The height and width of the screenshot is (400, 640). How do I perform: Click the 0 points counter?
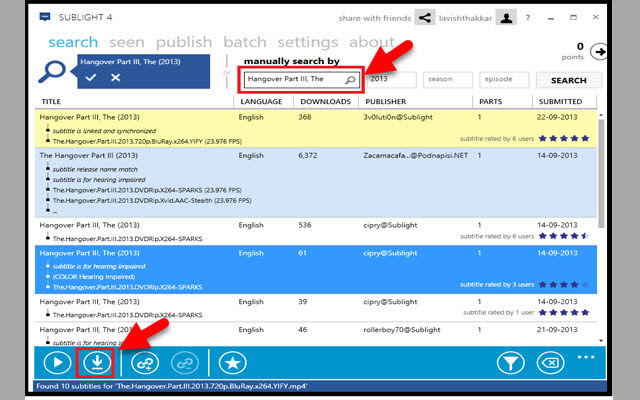[580, 47]
